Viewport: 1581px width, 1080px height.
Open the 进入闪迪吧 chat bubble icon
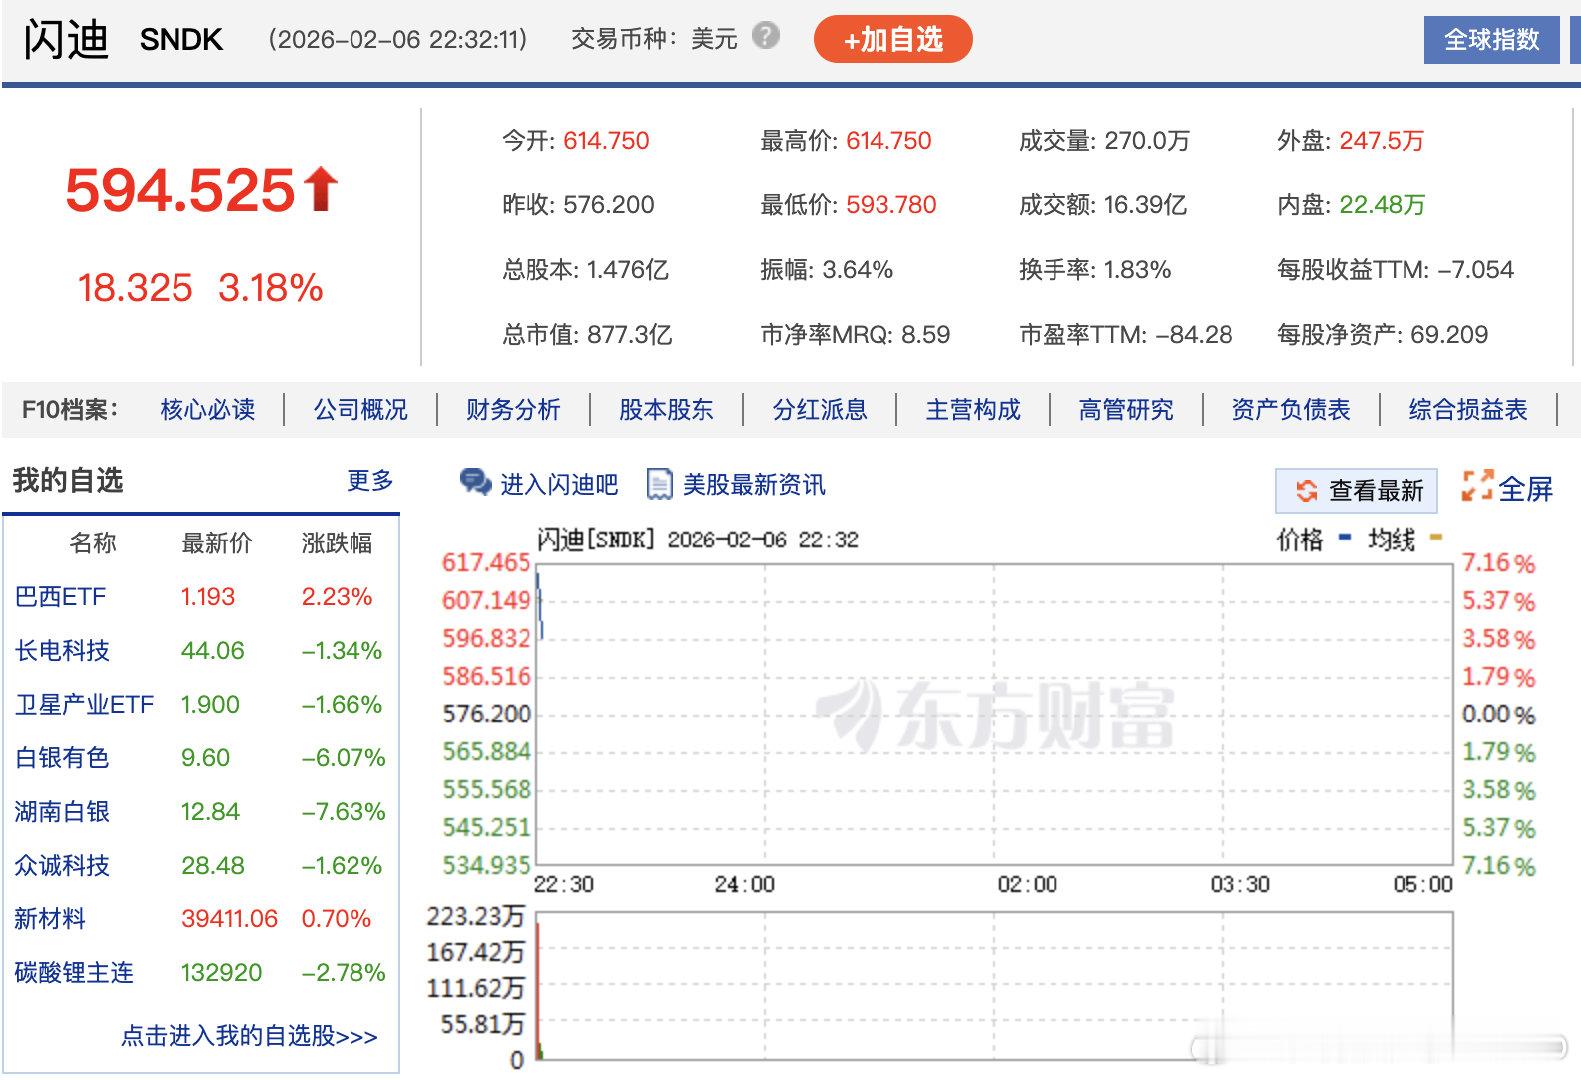(475, 483)
